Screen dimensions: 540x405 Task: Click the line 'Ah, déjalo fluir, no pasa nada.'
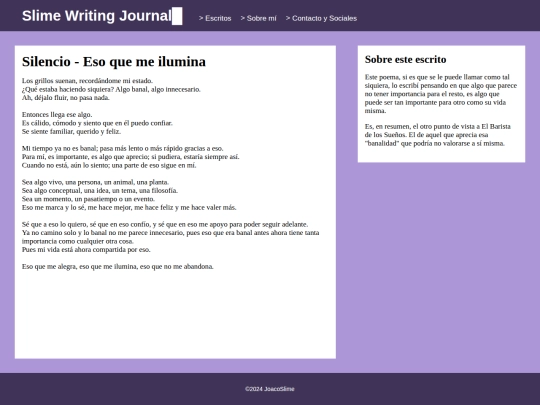click(x=66, y=97)
